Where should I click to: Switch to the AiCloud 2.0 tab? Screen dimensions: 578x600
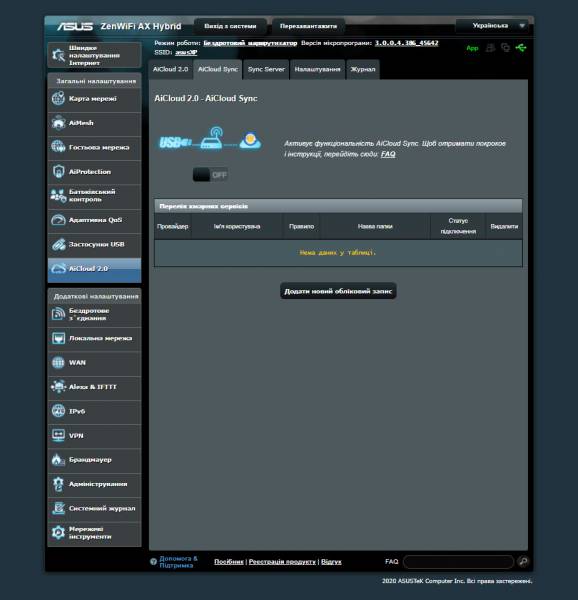click(x=171, y=69)
